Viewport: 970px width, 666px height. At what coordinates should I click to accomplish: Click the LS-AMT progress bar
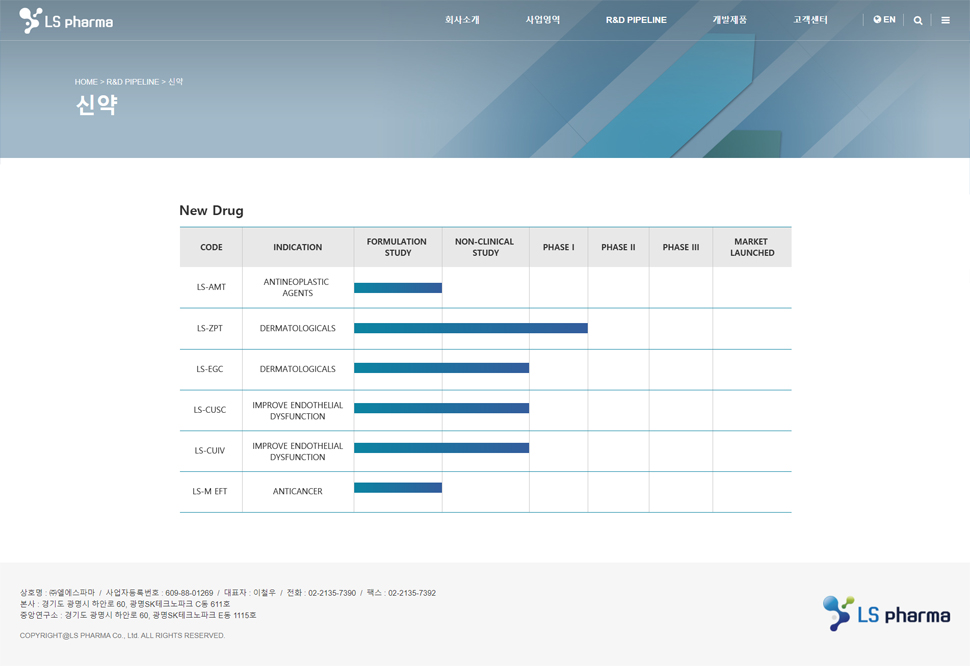tap(398, 288)
